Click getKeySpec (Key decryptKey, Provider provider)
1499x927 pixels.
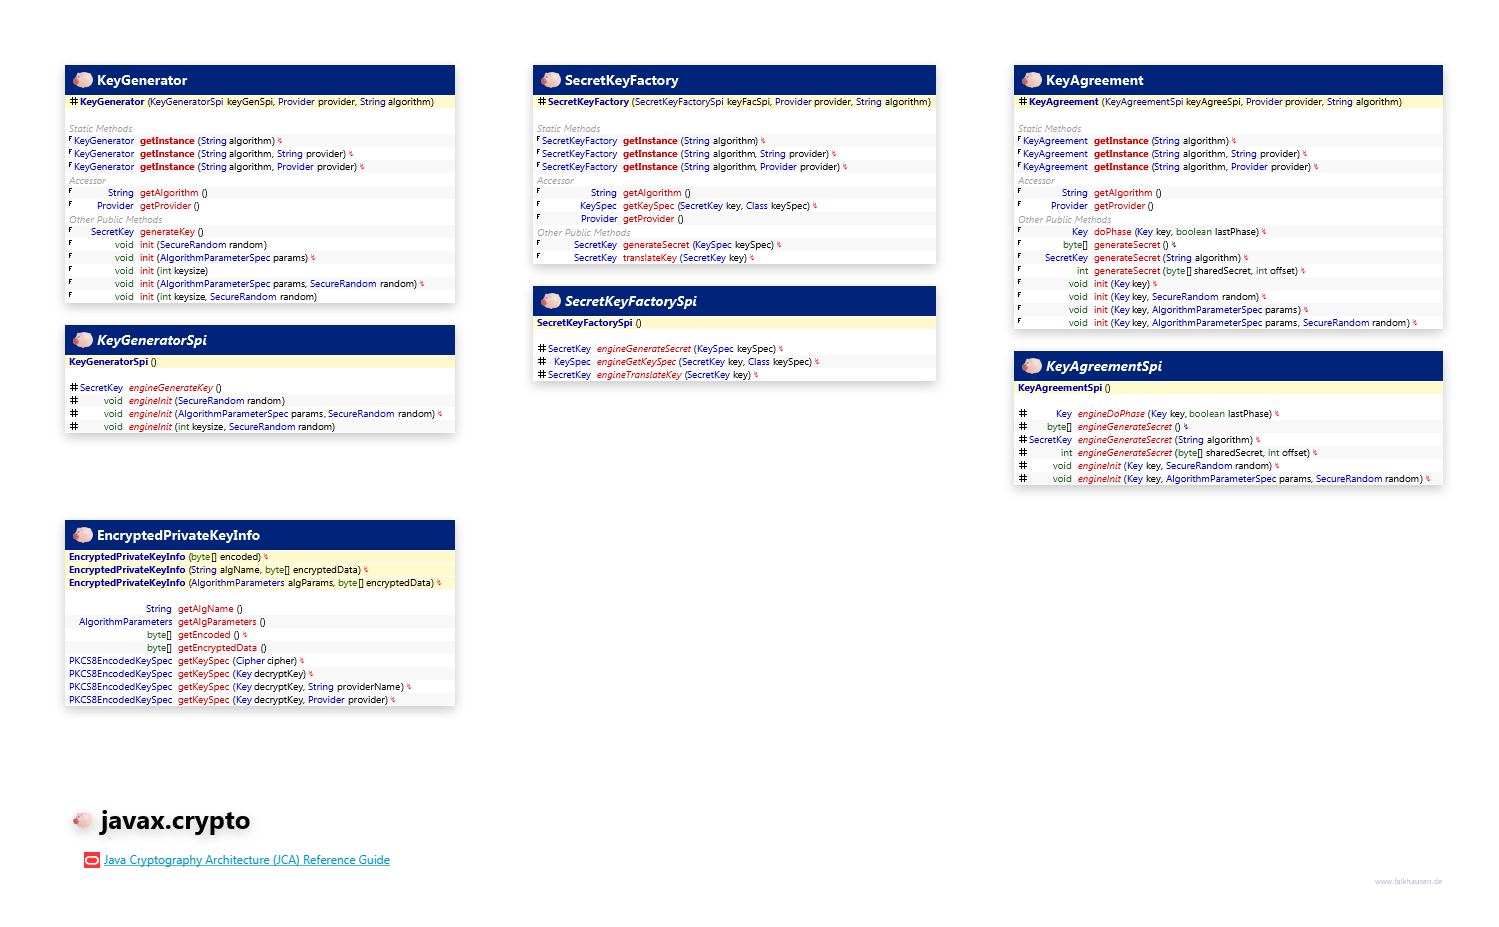260,700
